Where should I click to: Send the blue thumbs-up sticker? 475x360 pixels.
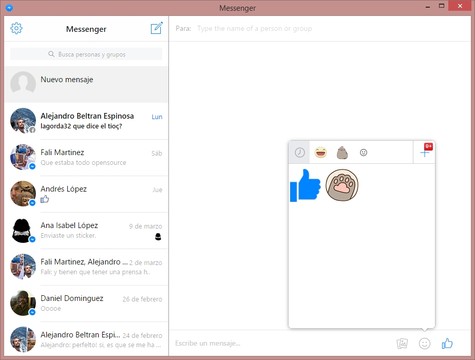click(x=305, y=185)
